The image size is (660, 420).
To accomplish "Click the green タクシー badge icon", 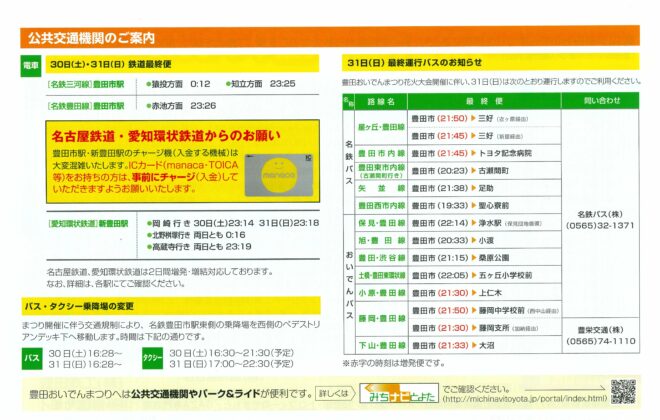I will [x=152, y=358].
